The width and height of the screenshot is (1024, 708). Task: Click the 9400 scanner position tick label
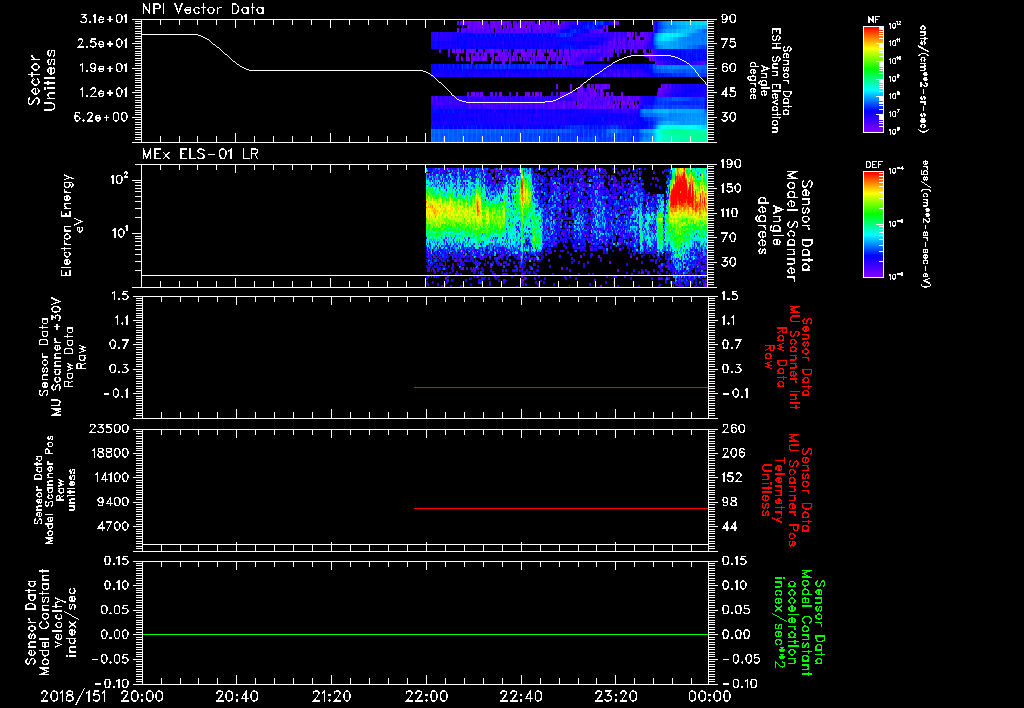pyautogui.click(x=113, y=502)
